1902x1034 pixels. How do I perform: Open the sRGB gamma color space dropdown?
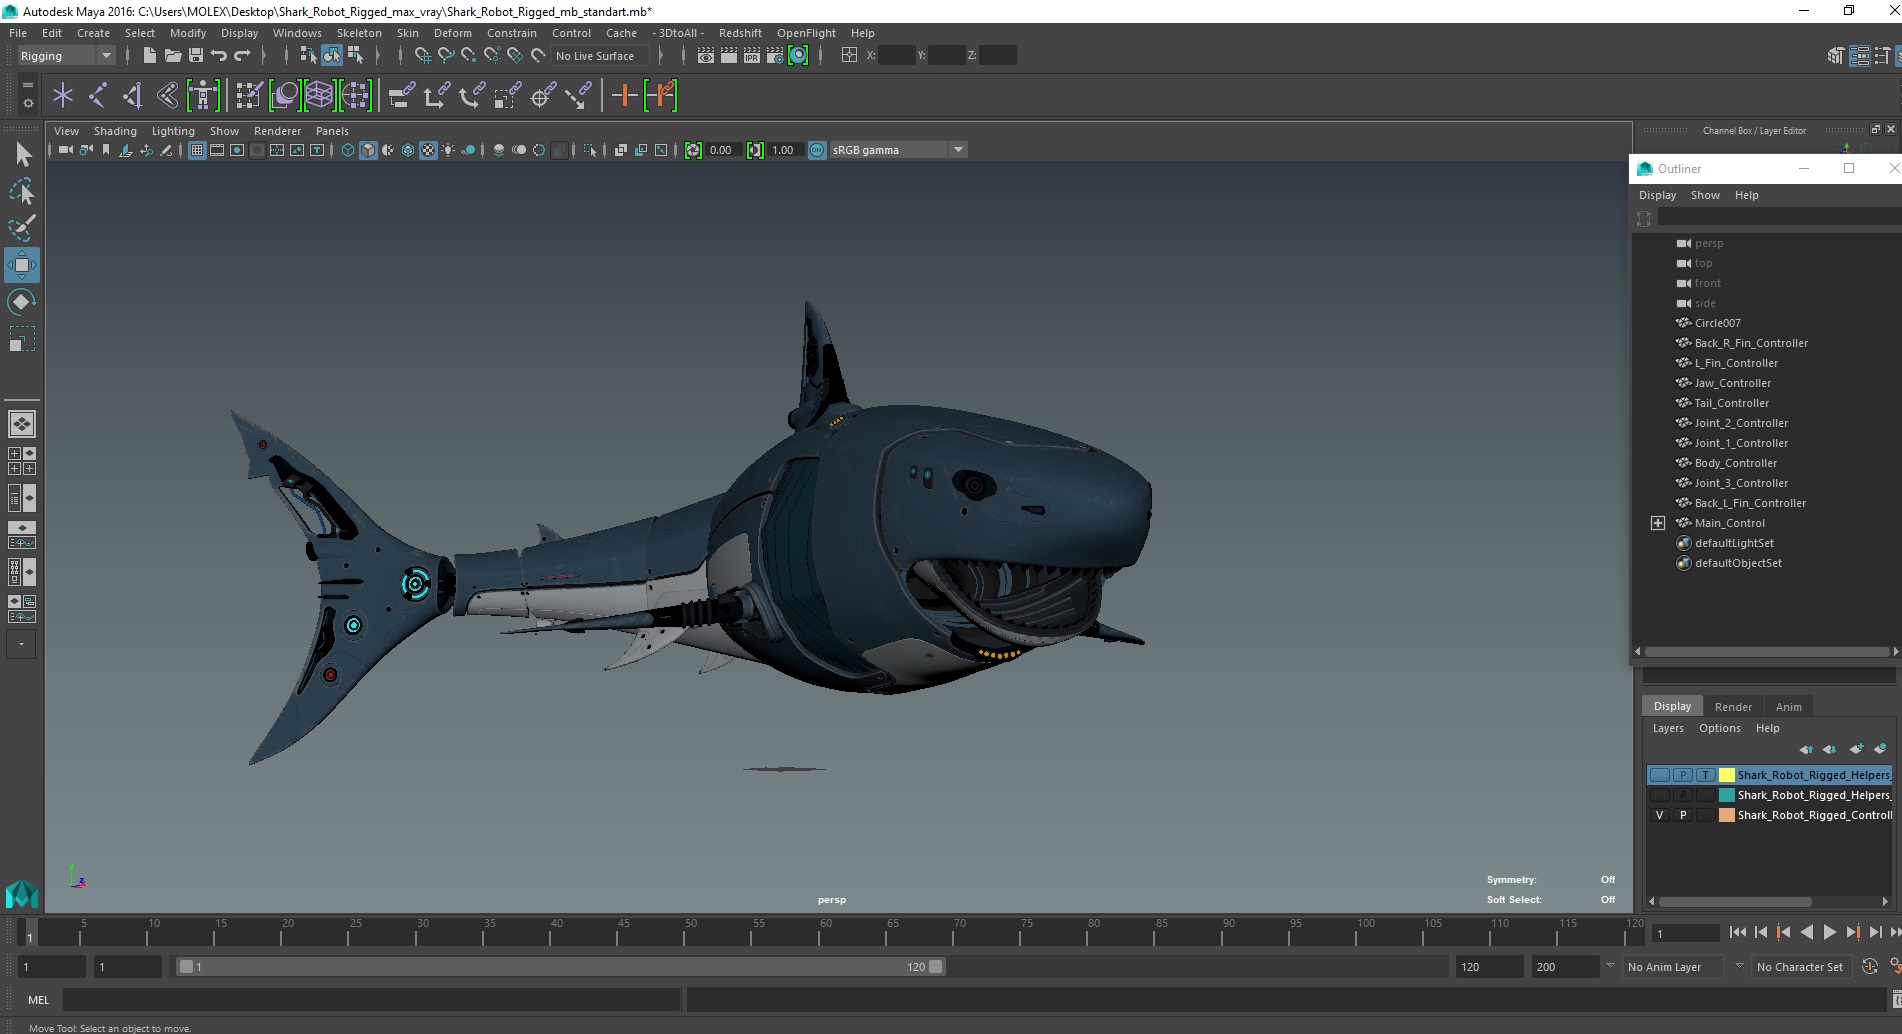click(958, 150)
